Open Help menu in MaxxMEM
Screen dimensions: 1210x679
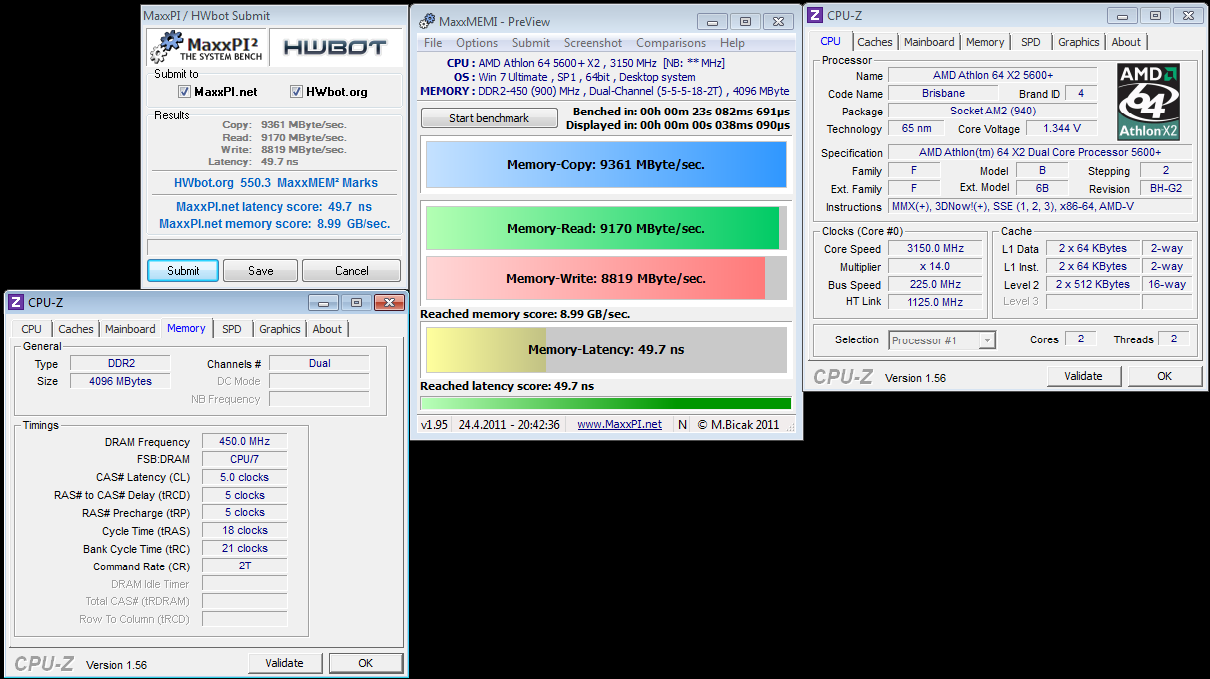point(732,43)
